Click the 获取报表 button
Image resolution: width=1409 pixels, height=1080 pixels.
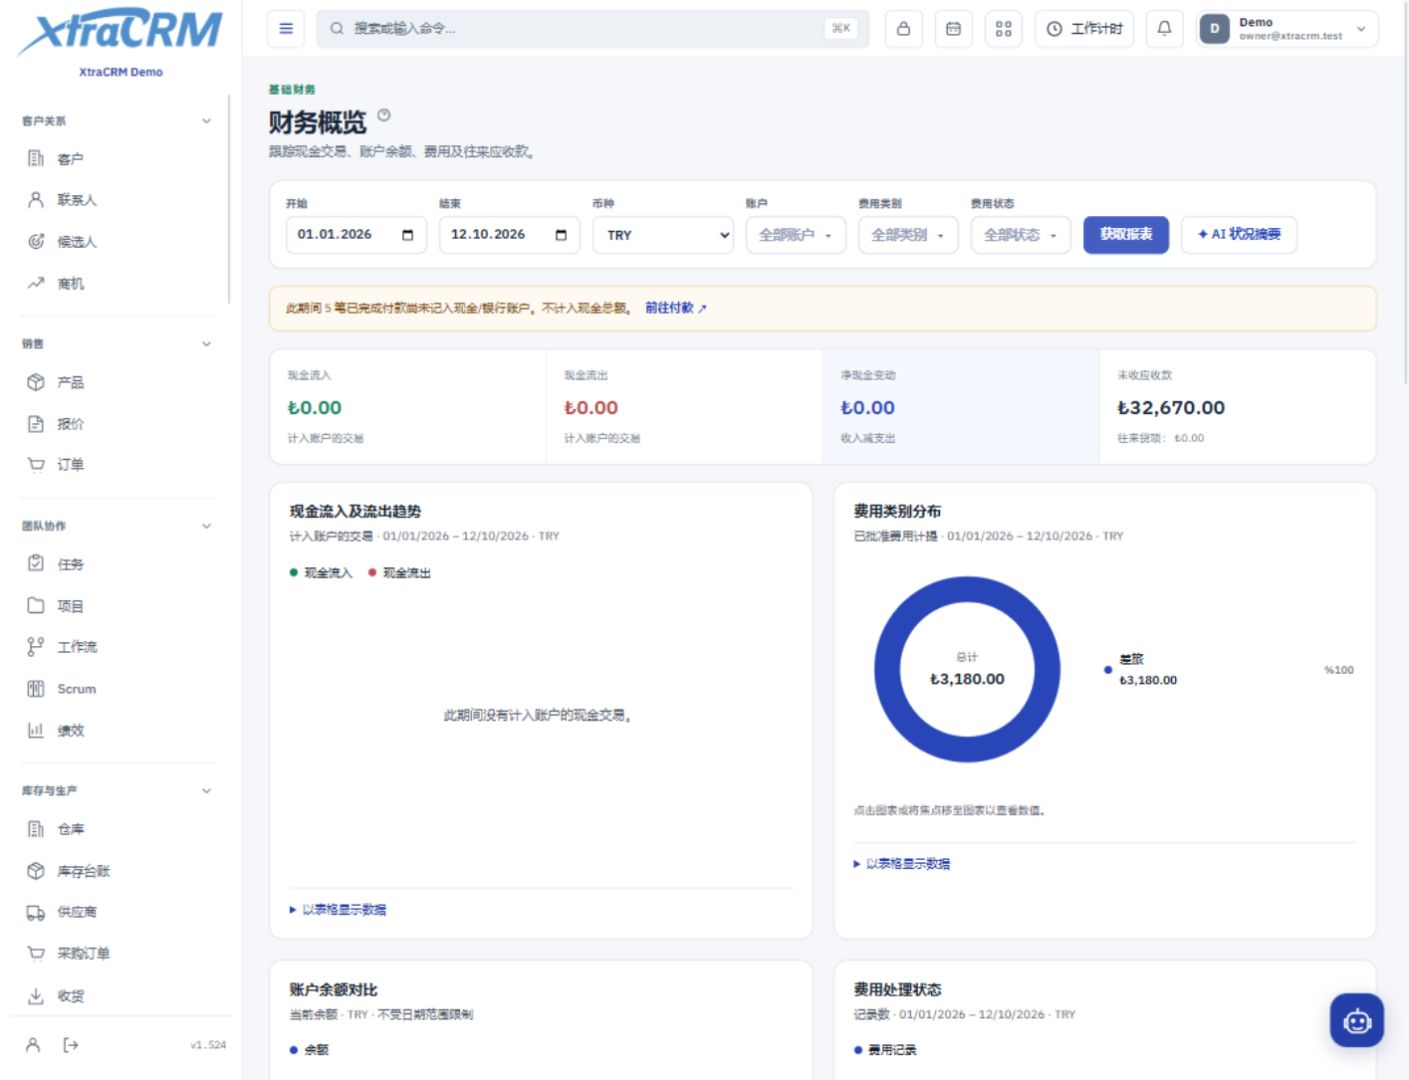pos(1126,235)
